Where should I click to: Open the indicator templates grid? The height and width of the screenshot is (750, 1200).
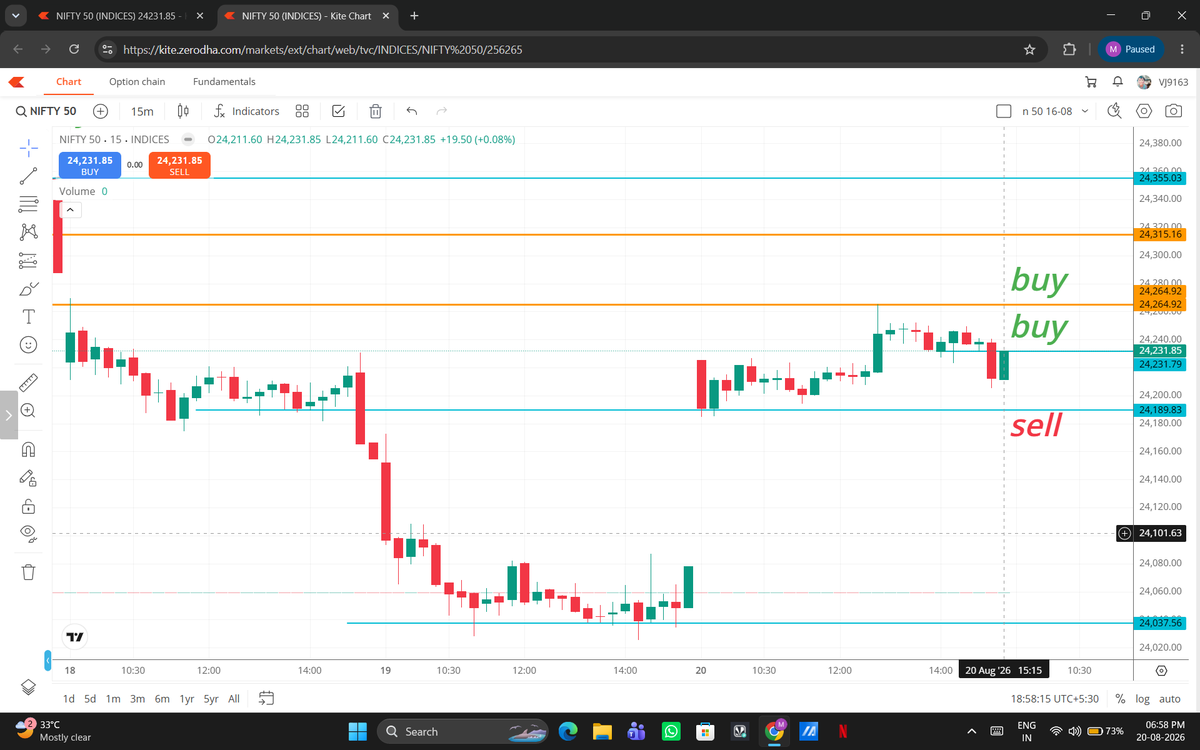click(302, 111)
